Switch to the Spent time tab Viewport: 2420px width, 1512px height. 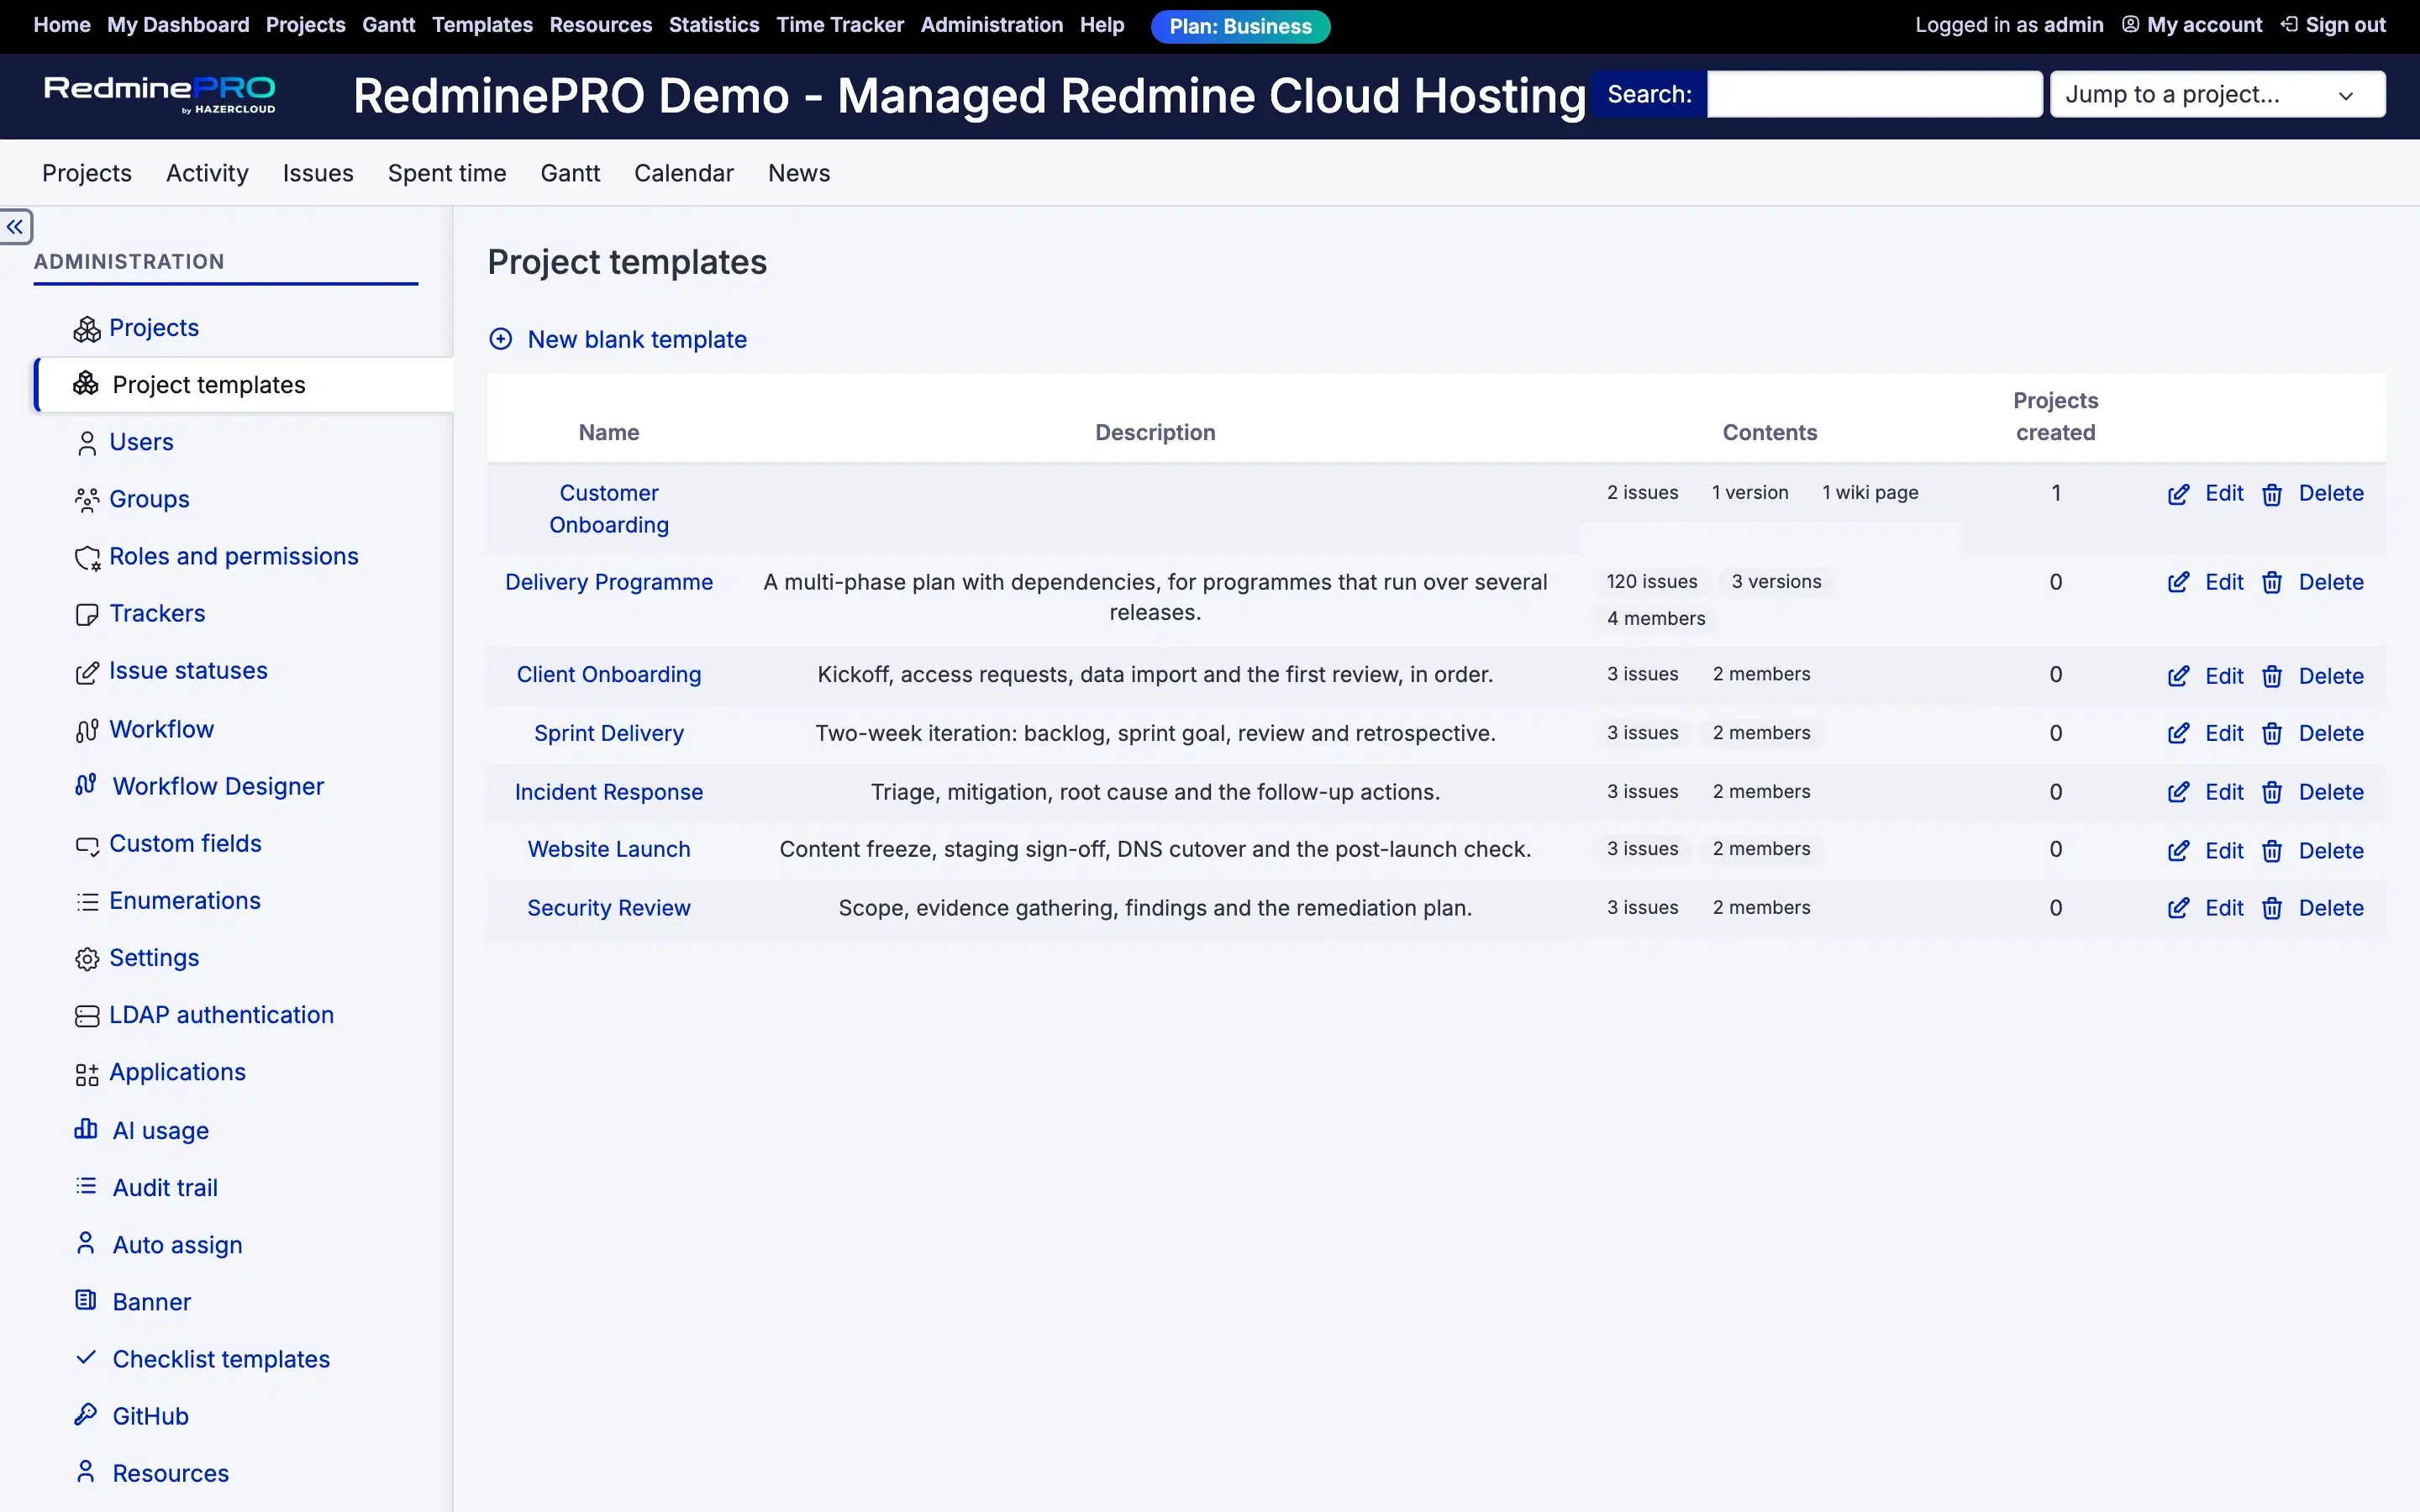[x=447, y=173]
